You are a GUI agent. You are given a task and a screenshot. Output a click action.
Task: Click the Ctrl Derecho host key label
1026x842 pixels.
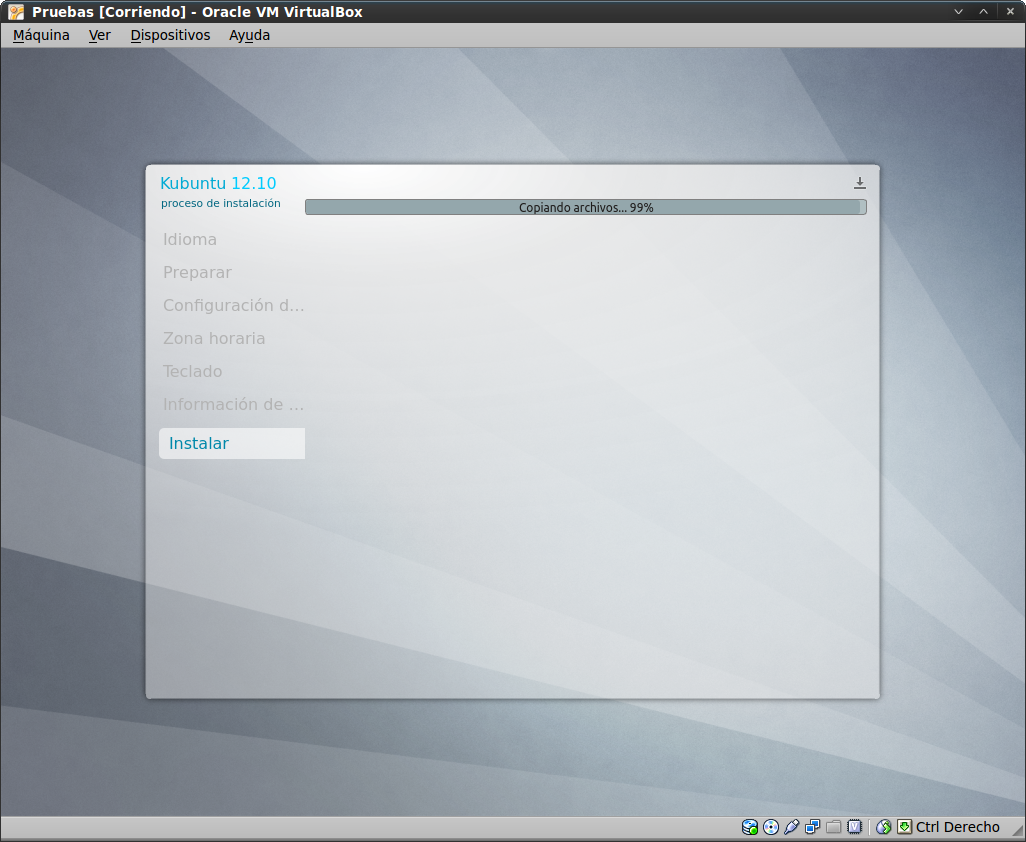click(957, 827)
